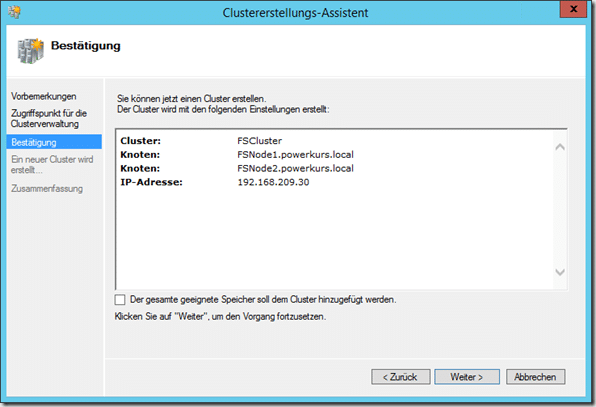Select 'Ein neuer Cluster wird erstellt' step
Viewport: 596px width, 407px height.
(52, 165)
